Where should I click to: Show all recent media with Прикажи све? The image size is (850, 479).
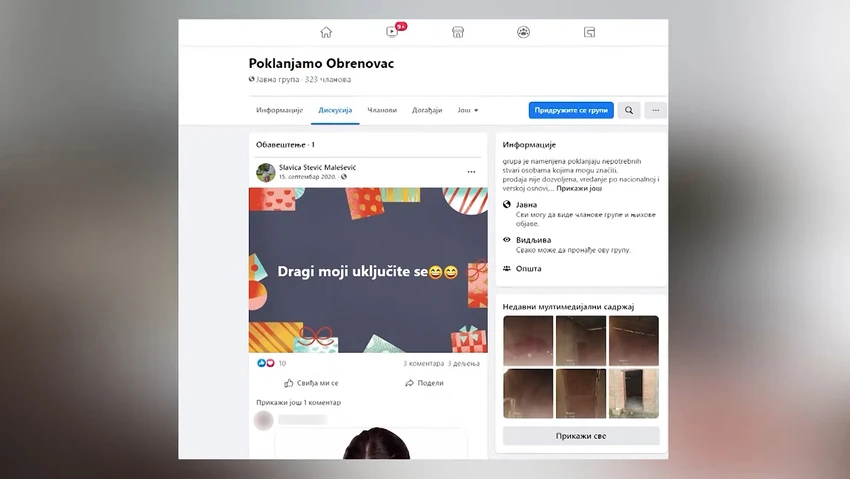pos(581,436)
